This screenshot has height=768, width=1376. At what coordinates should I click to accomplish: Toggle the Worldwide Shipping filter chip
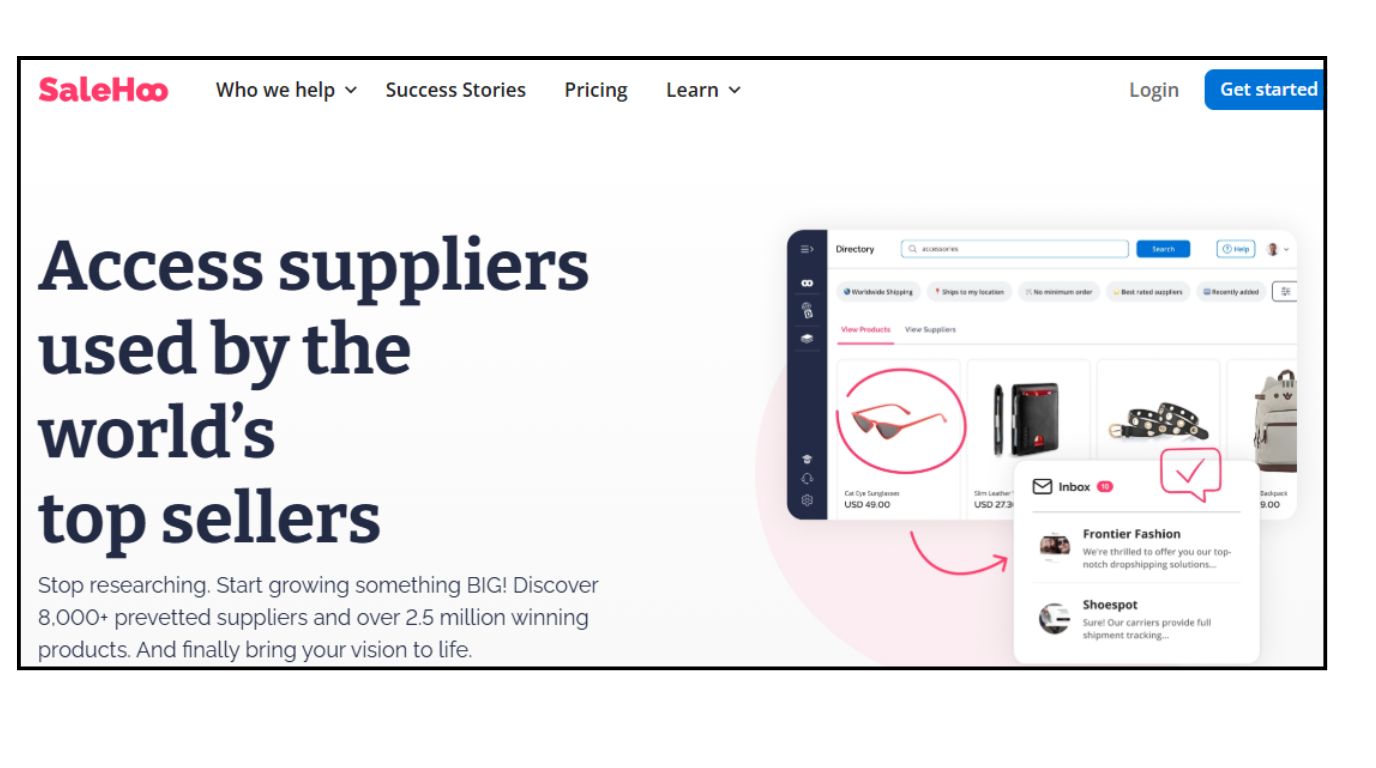878,292
